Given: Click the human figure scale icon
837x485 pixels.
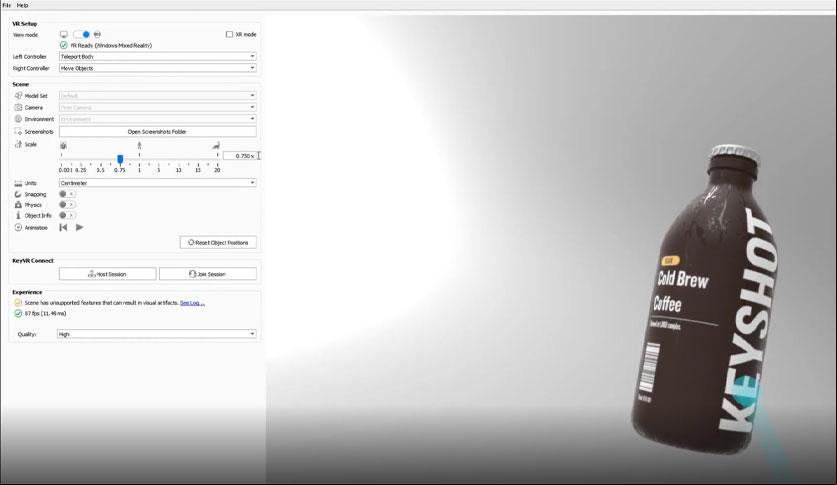Looking at the screenshot, I should point(139,145).
